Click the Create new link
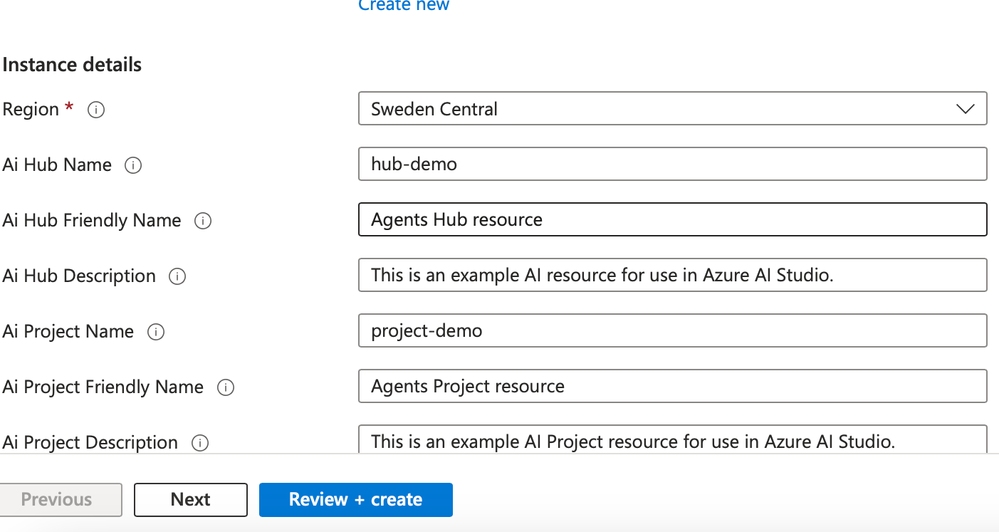This screenshot has width=999, height=532. tap(404, 6)
